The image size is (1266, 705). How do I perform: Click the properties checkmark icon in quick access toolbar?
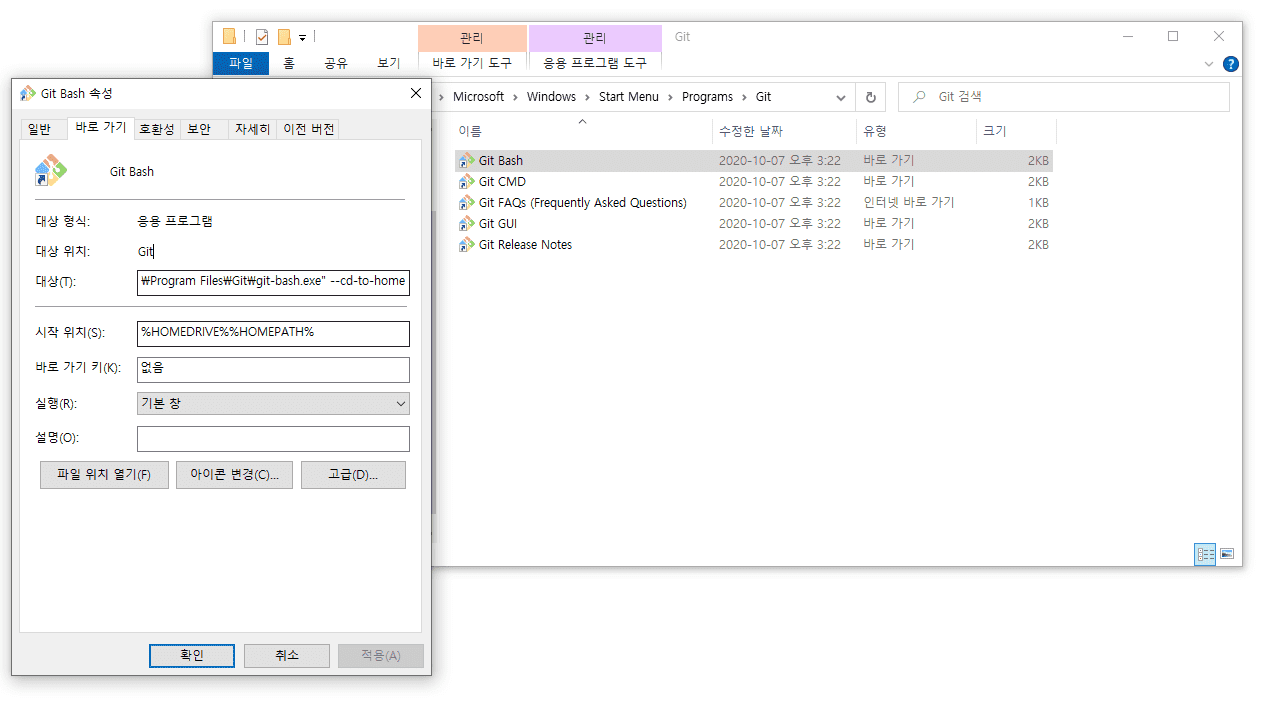point(262,37)
